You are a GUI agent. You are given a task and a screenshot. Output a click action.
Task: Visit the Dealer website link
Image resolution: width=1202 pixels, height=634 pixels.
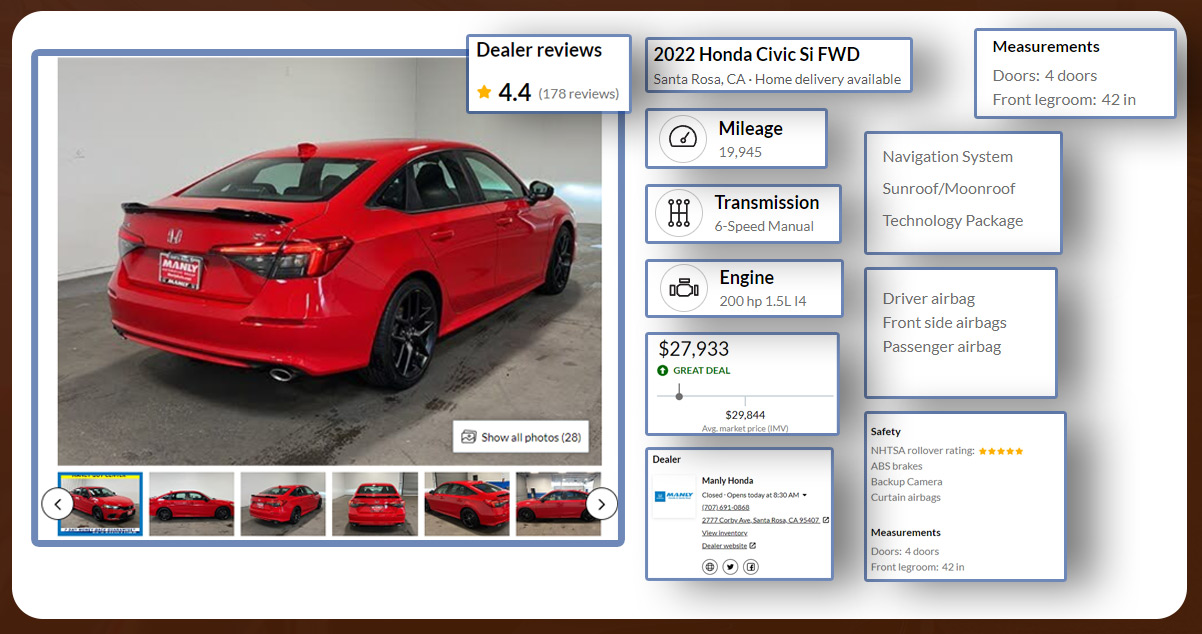pos(725,546)
